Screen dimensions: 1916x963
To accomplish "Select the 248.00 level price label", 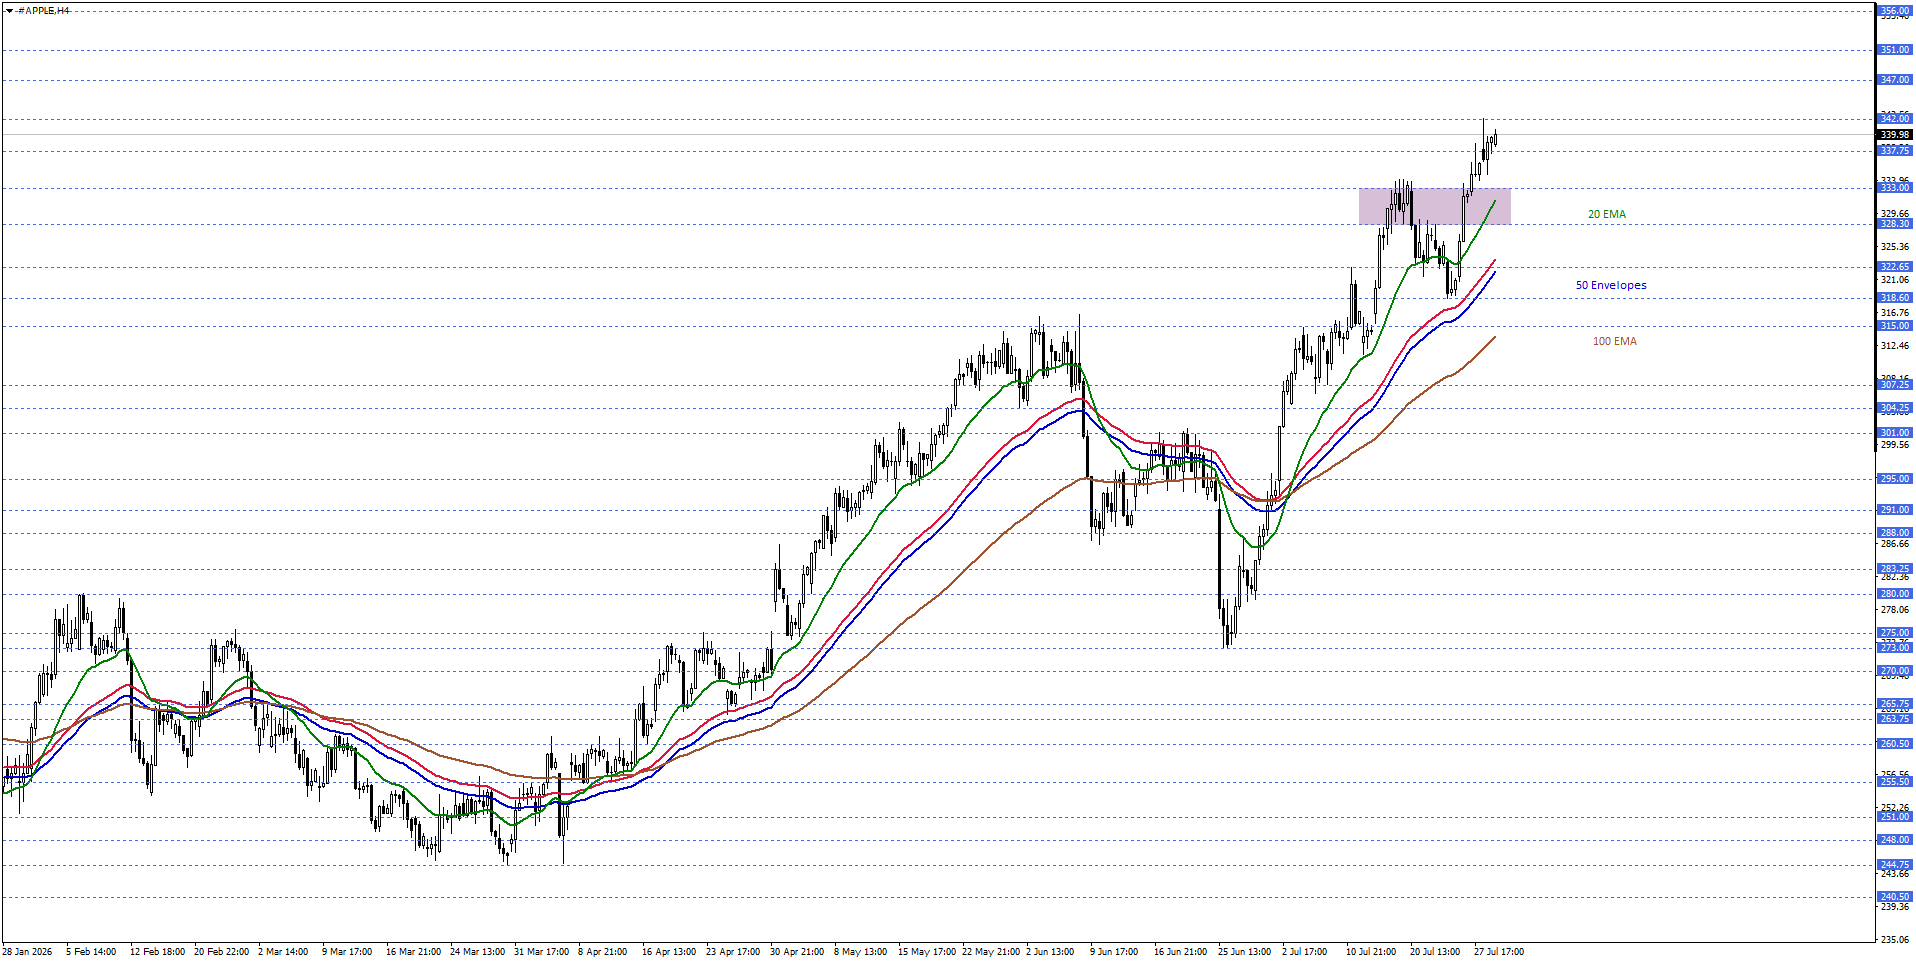I will point(1895,840).
